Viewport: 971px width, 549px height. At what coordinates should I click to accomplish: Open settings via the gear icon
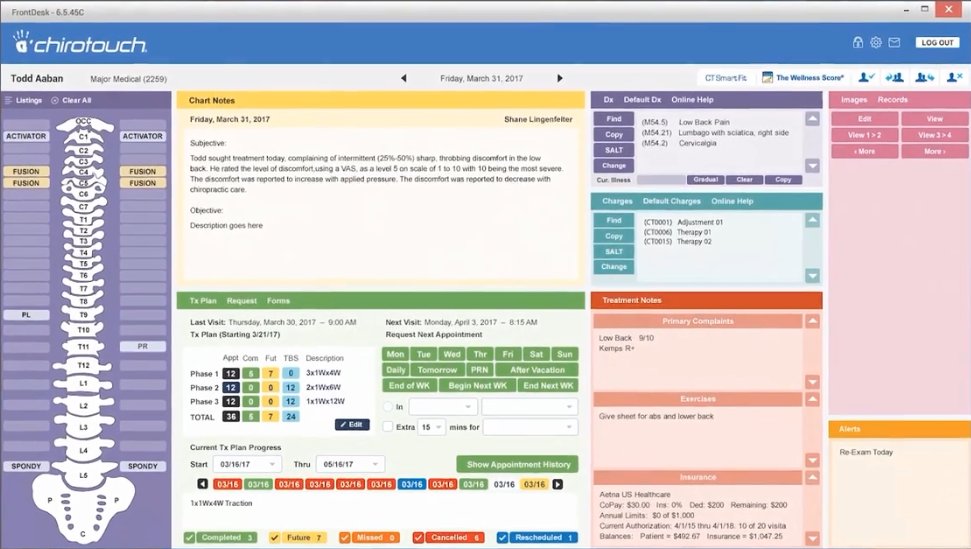point(875,43)
